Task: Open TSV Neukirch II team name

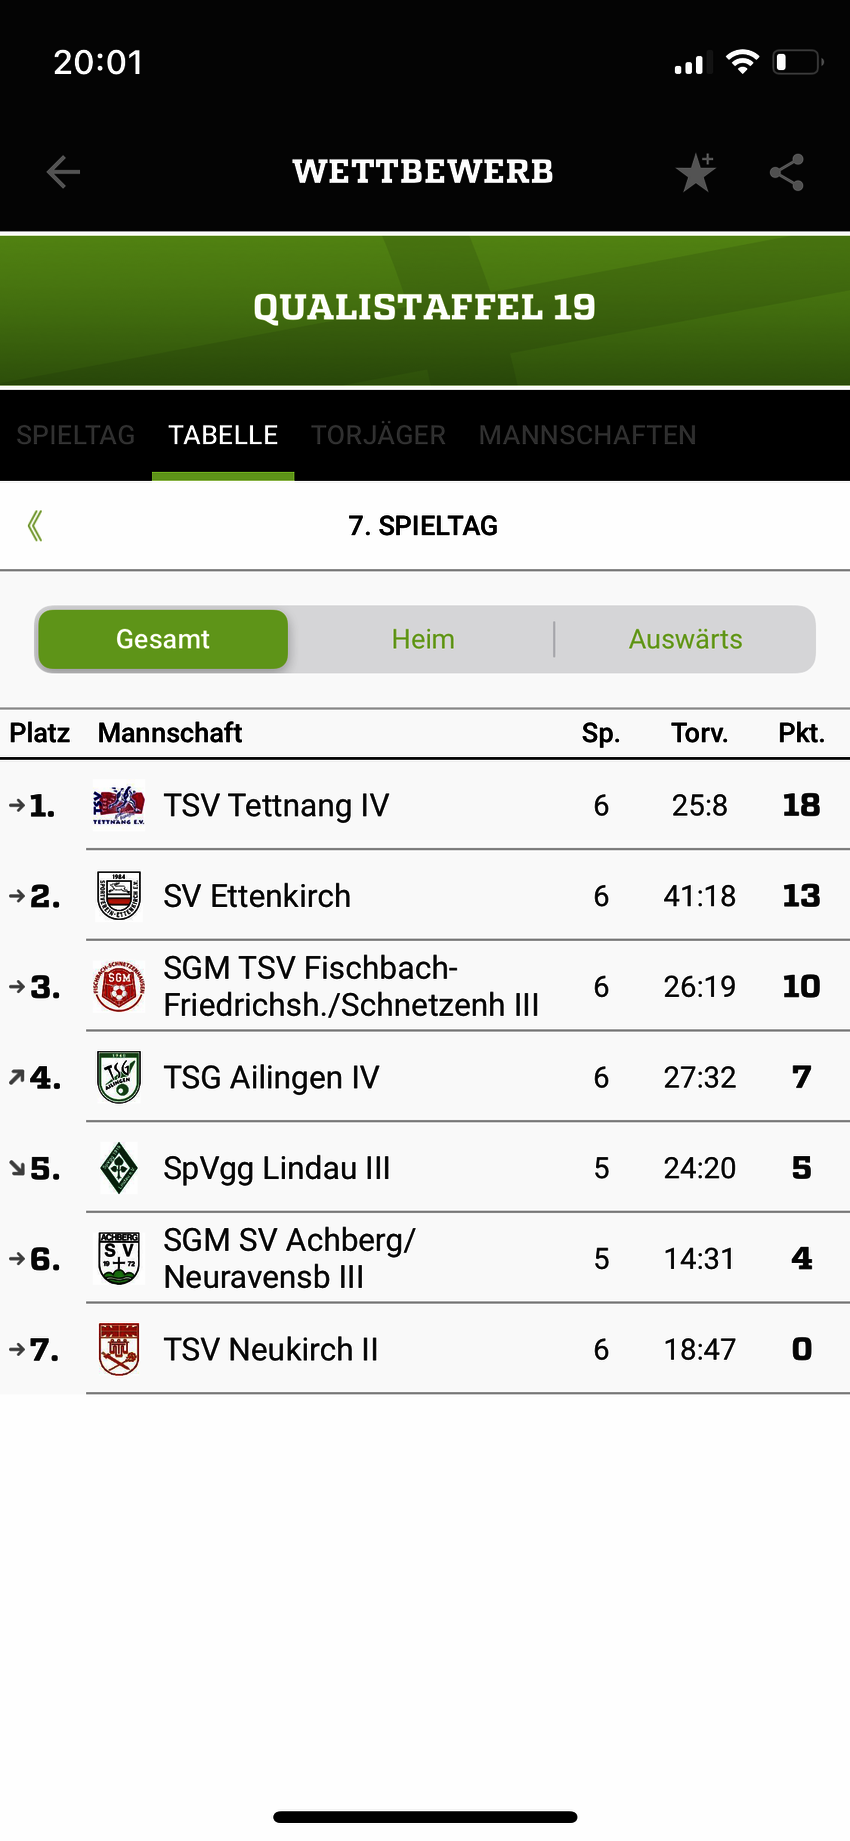Action: (271, 1350)
